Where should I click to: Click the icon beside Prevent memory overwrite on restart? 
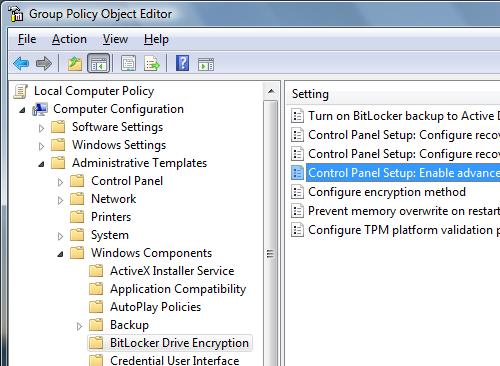click(x=297, y=211)
